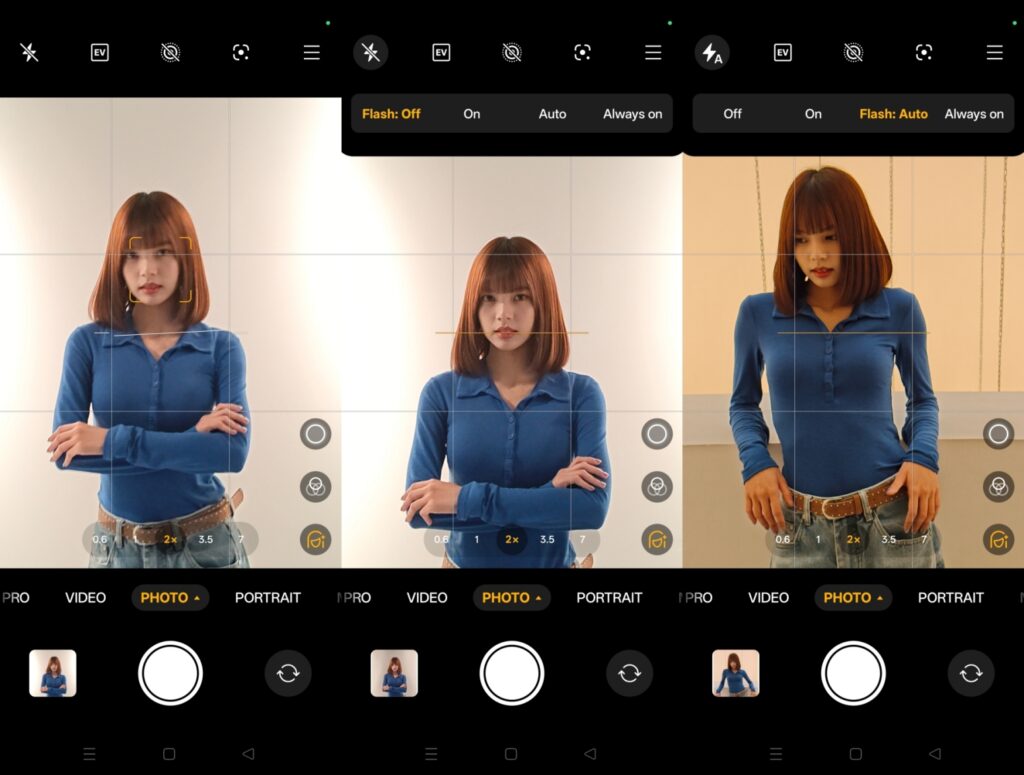Tap the flash-off icon in the left camera screen
The image size is (1024, 775).
click(x=29, y=53)
